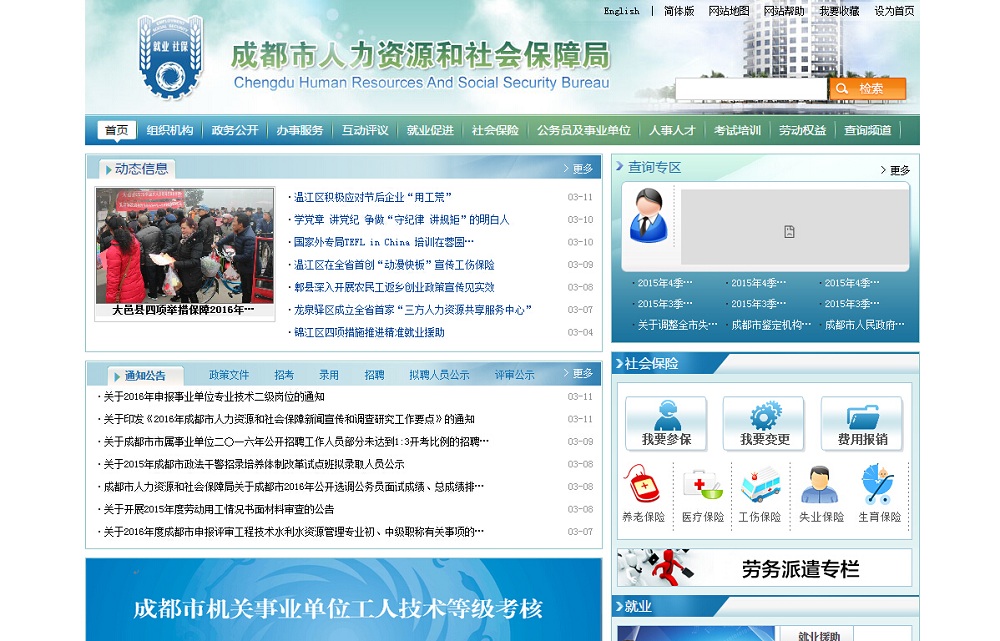Open 考试培训 navigation menu
This screenshot has width=1000, height=641.
pyautogui.click(x=737, y=130)
